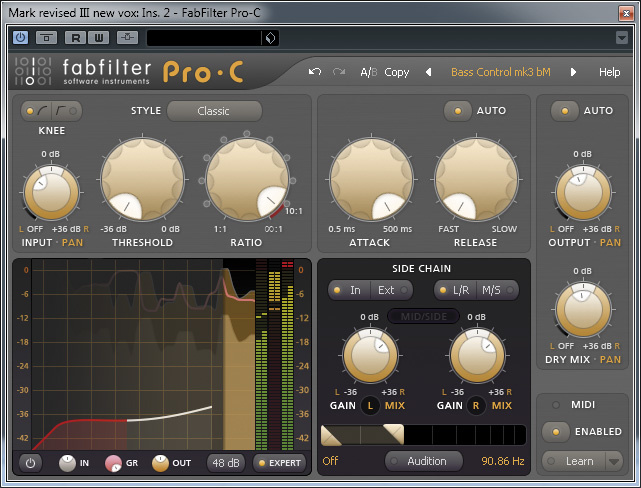This screenshot has height=488, width=641.
Task: Click the W automation write button
Action: point(99,38)
